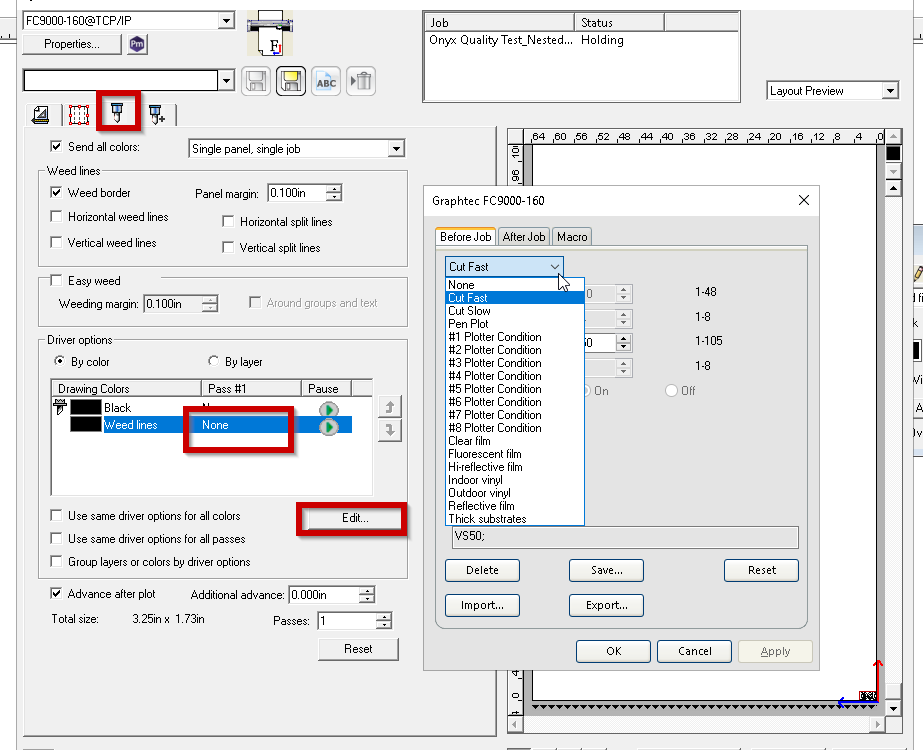Toggle pause icon for Black row

328,409
